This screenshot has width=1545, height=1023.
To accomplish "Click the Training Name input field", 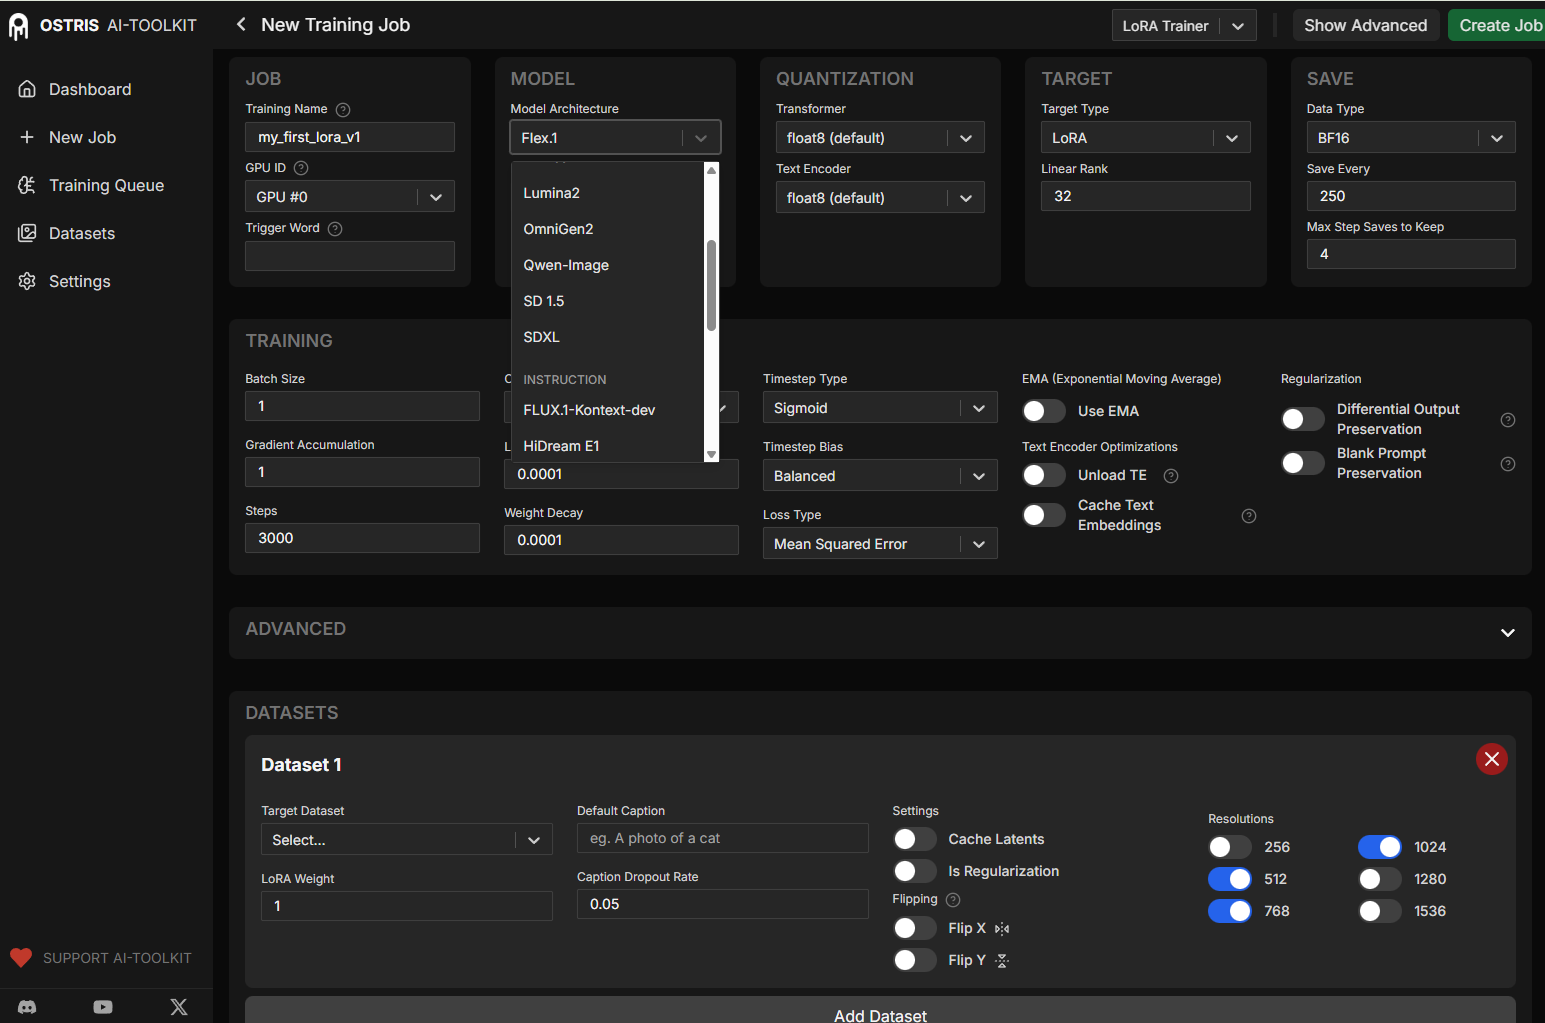I will point(350,137).
